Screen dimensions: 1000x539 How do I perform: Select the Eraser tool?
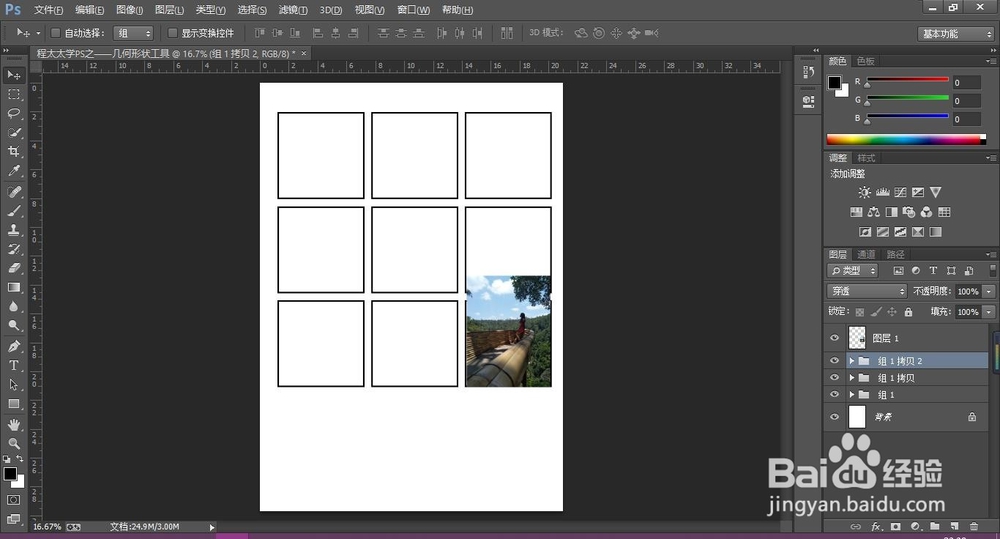pyautogui.click(x=13, y=269)
